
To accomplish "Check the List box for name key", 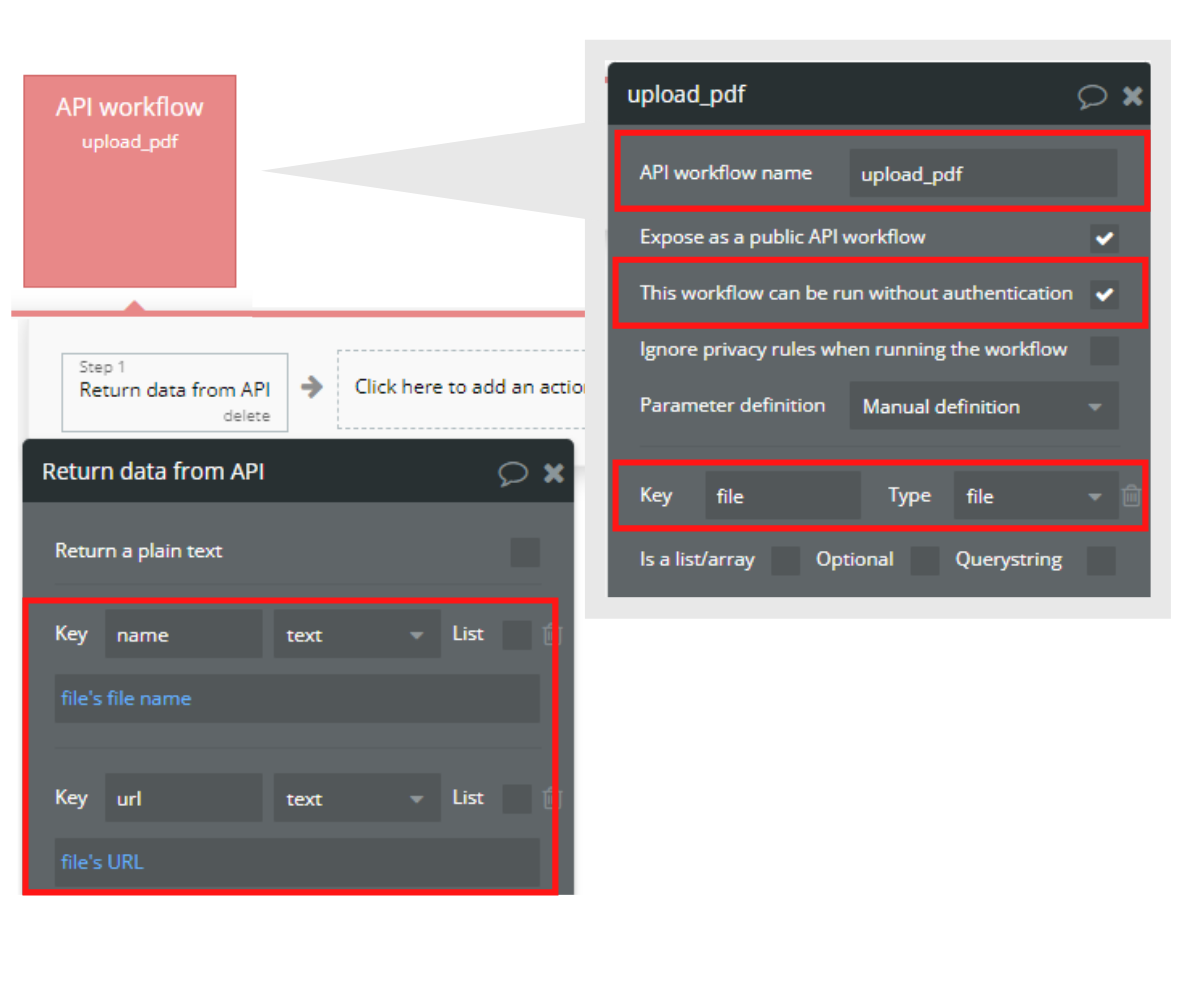I will click(x=517, y=635).
